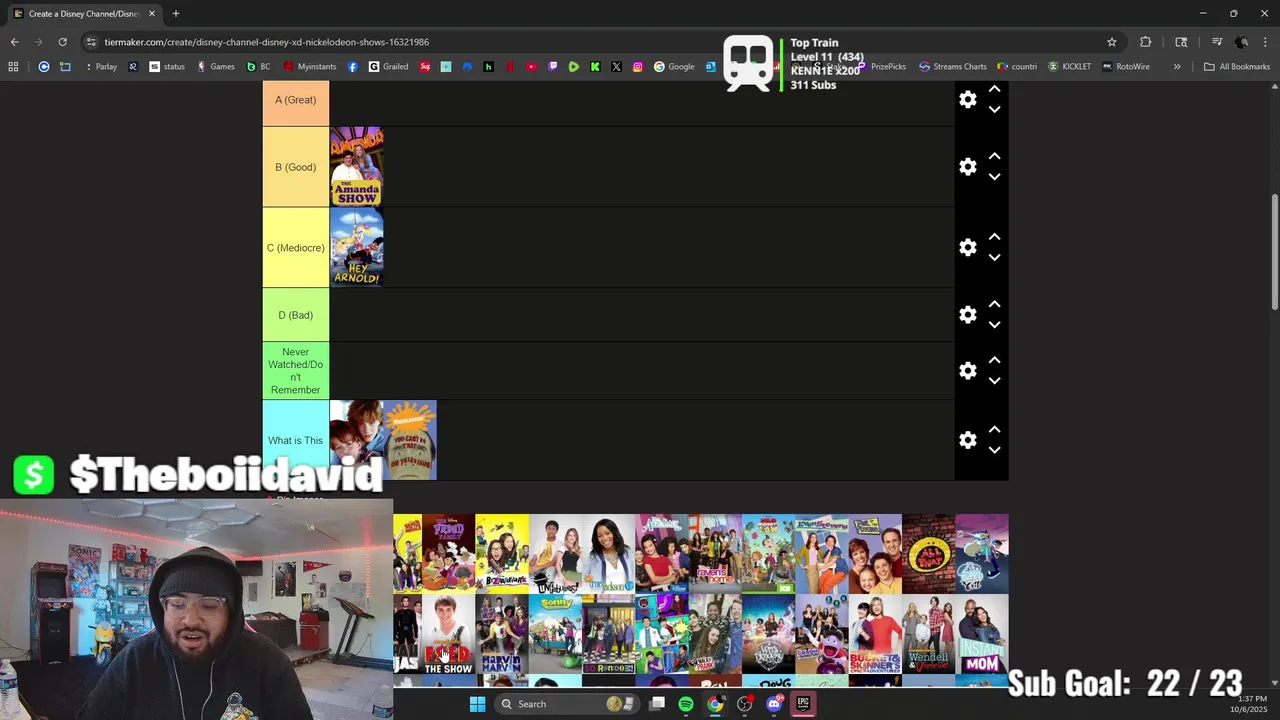Screen dimensions: 1280x720
Task: Select the C (Mediocre) tier label
Action: (x=295, y=248)
